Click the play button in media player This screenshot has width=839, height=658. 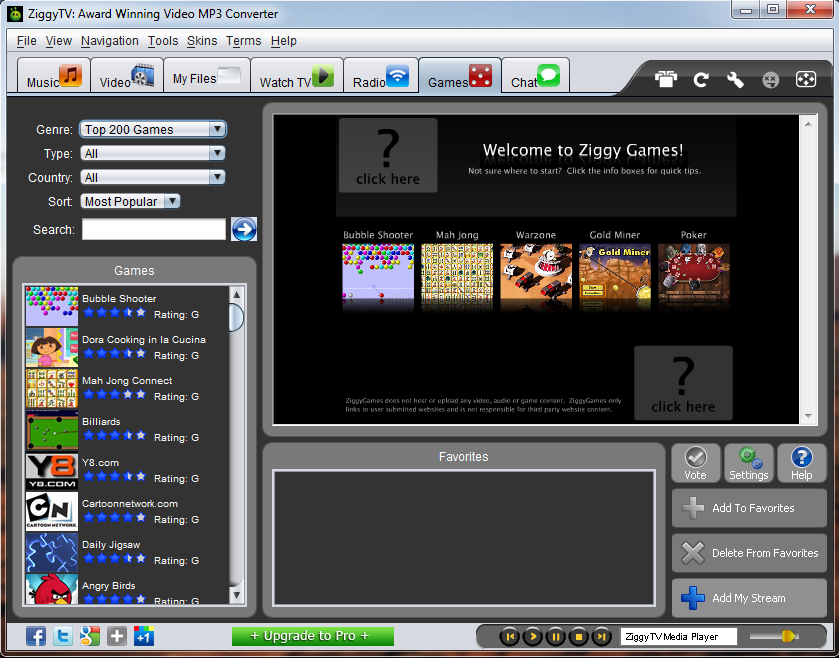pos(532,637)
